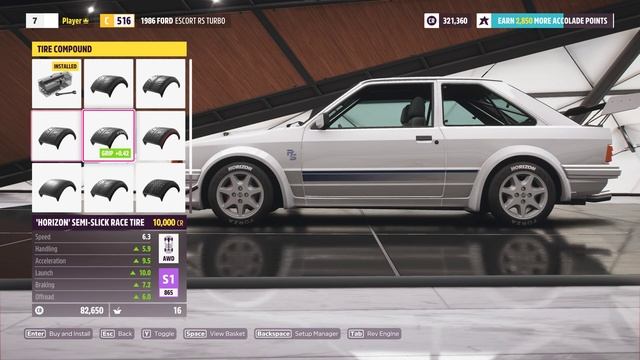
Task: Click the Installed label tag
Action: (x=65, y=66)
